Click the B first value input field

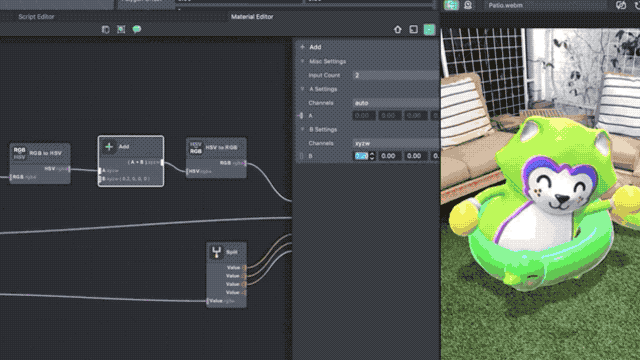pyautogui.click(x=361, y=156)
